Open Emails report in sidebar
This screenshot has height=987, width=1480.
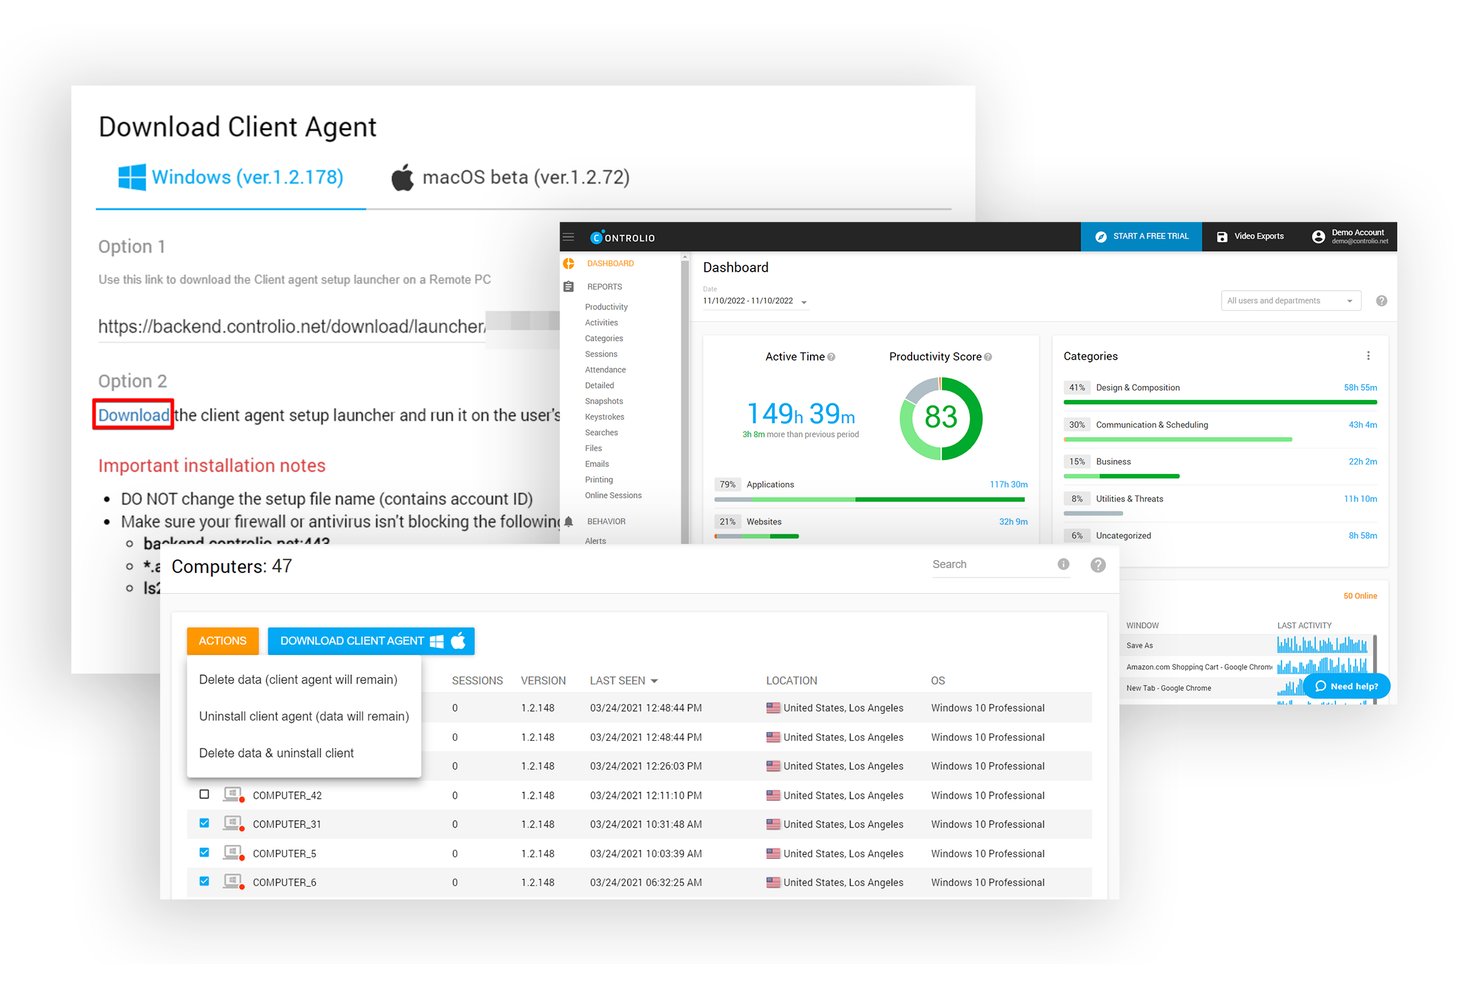click(x=597, y=464)
